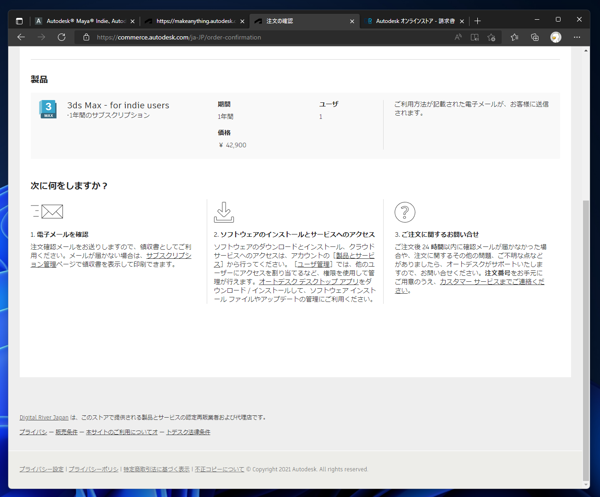
Task: Open the Favorites list icon
Action: (514, 37)
